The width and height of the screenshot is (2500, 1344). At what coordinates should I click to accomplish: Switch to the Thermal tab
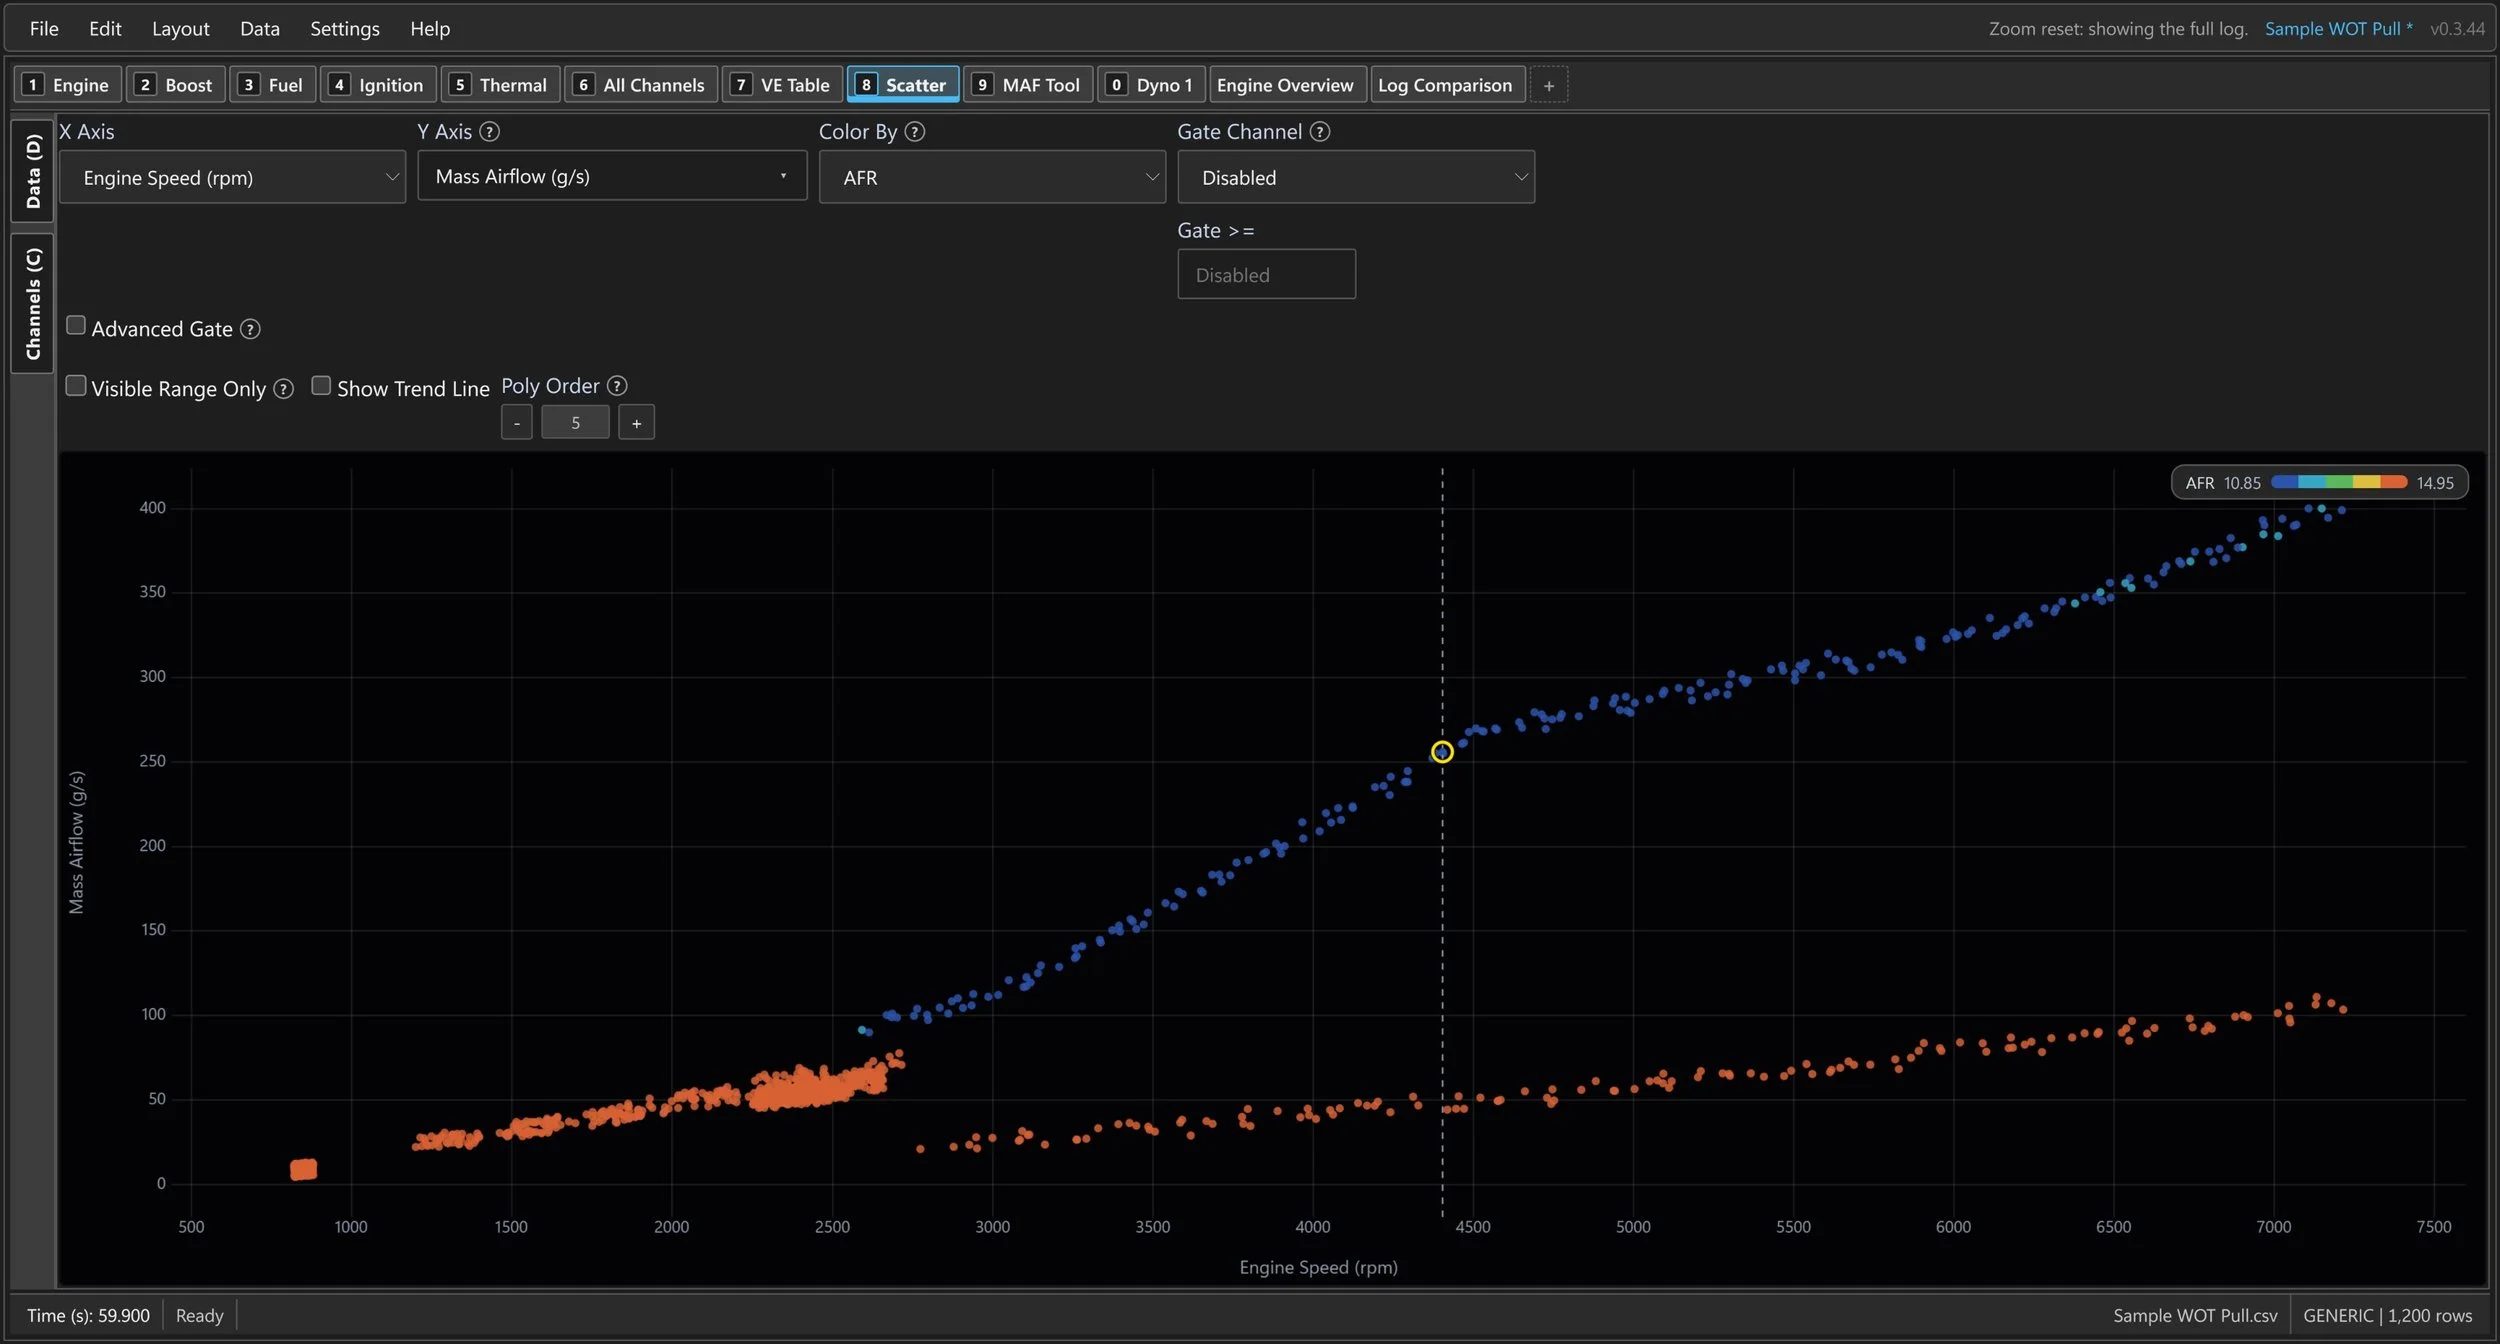[500, 85]
